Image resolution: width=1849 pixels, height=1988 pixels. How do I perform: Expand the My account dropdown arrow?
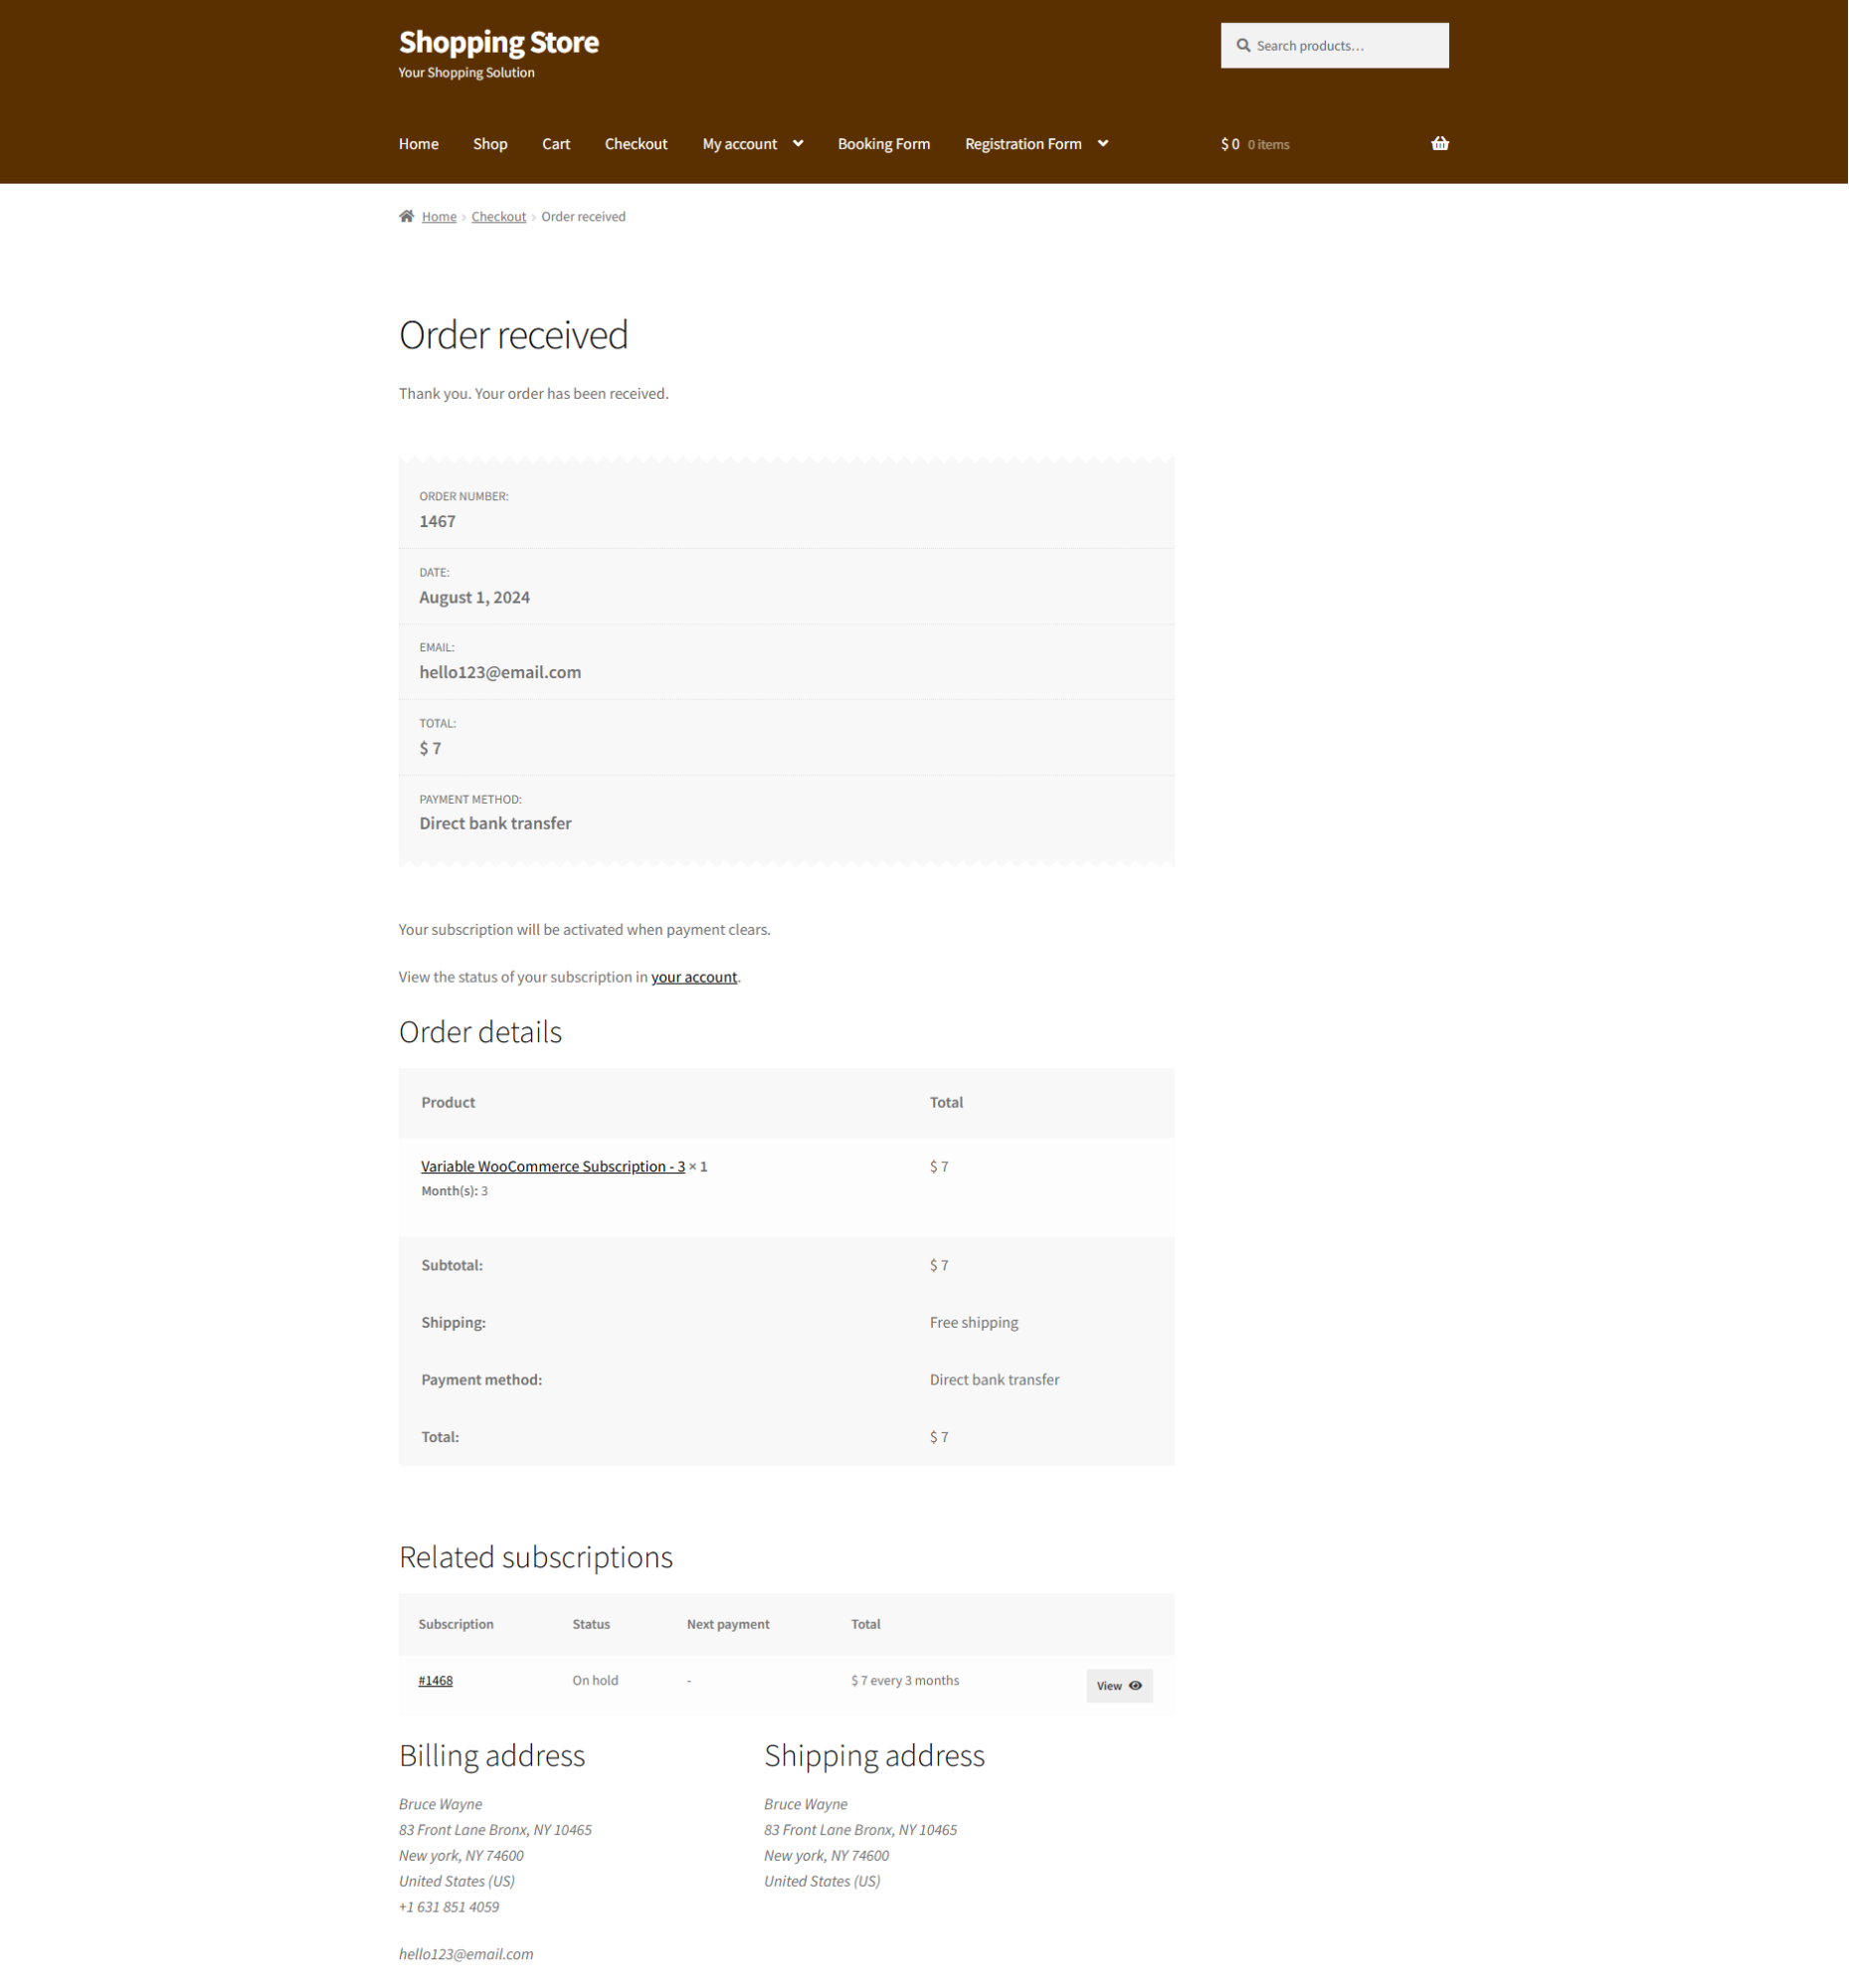(x=798, y=144)
